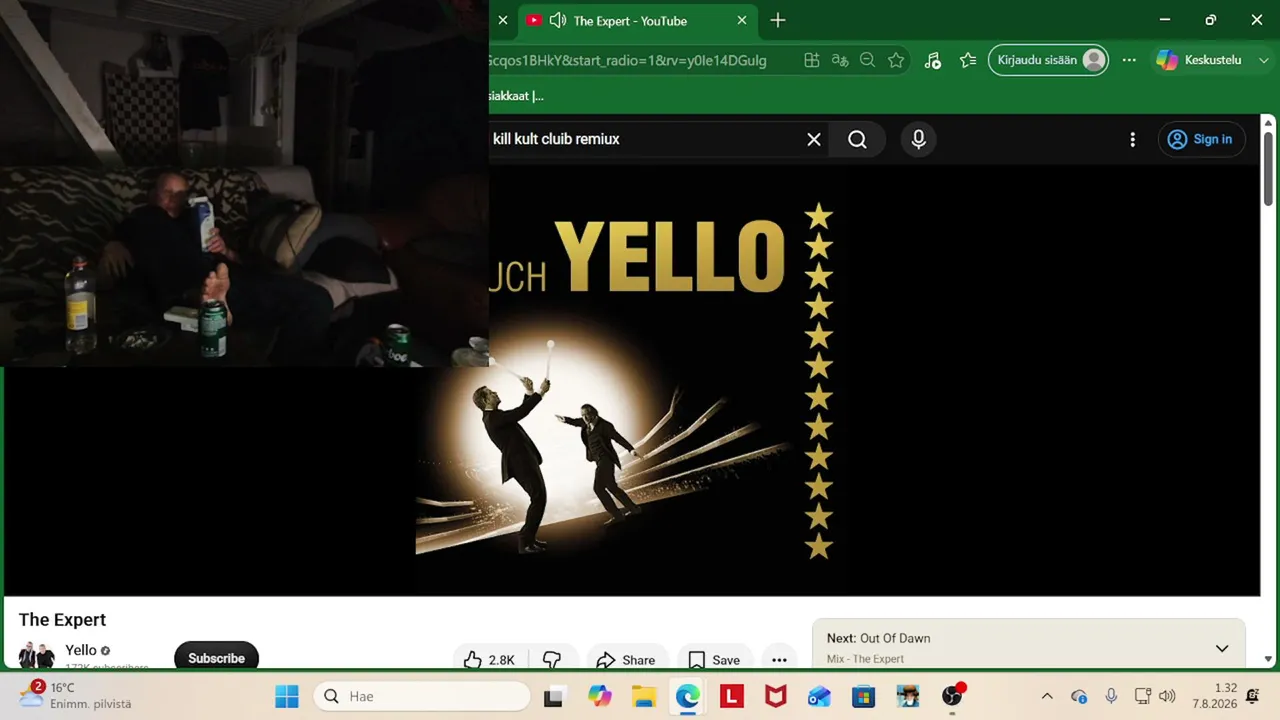1280x720 pixels.
Task: Share The Expert video
Action: click(x=625, y=660)
